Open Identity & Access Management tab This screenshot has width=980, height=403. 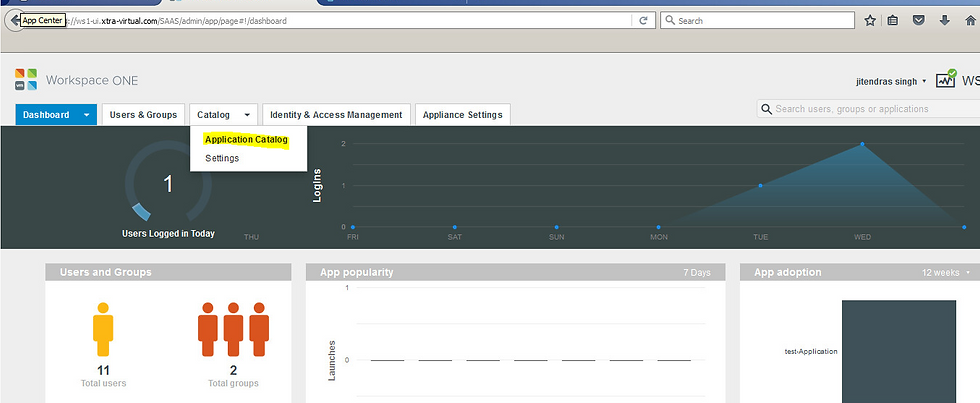click(336, 115)
